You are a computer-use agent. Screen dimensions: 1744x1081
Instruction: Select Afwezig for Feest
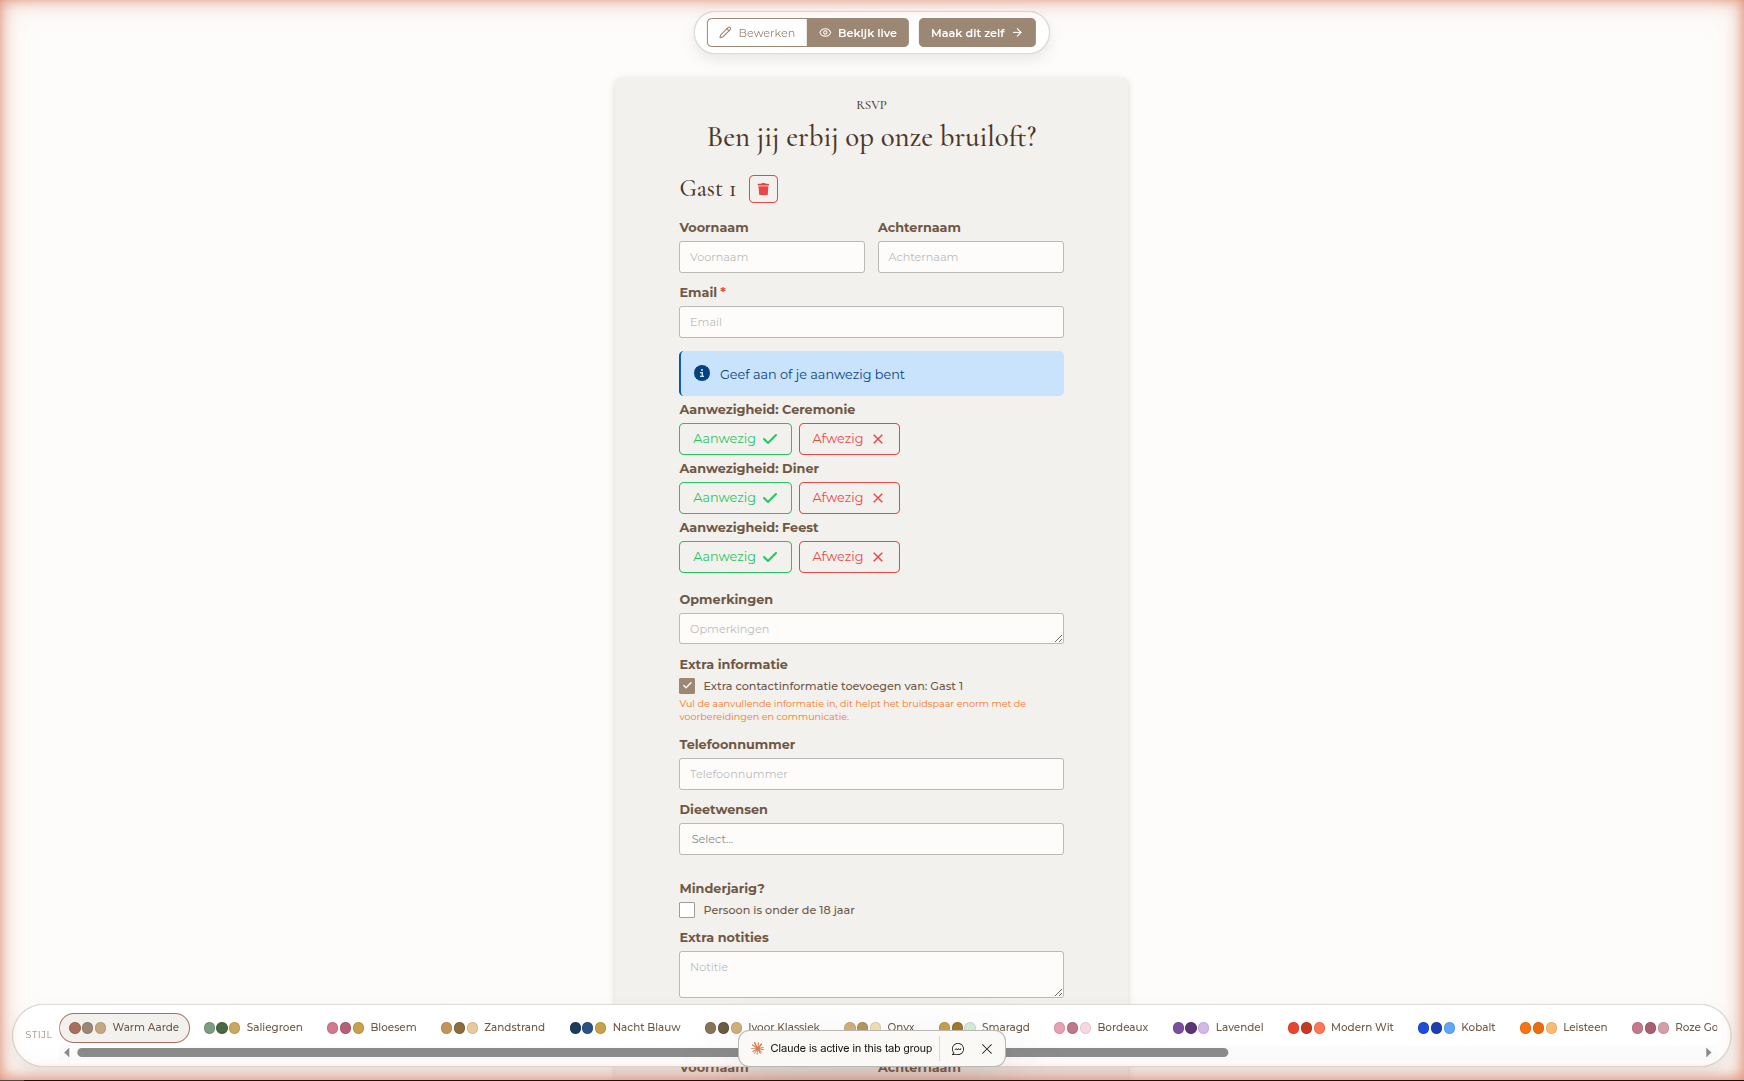coord(849,557)
